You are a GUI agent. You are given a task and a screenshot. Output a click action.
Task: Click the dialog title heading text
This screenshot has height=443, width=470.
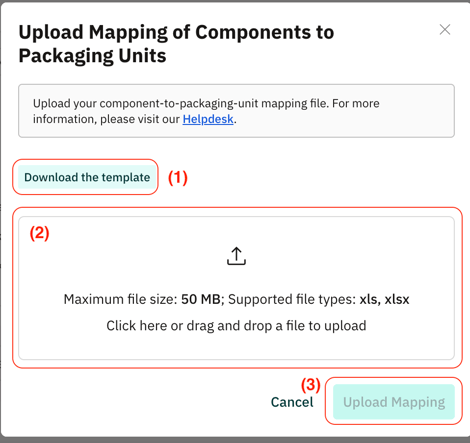(176, 44)
